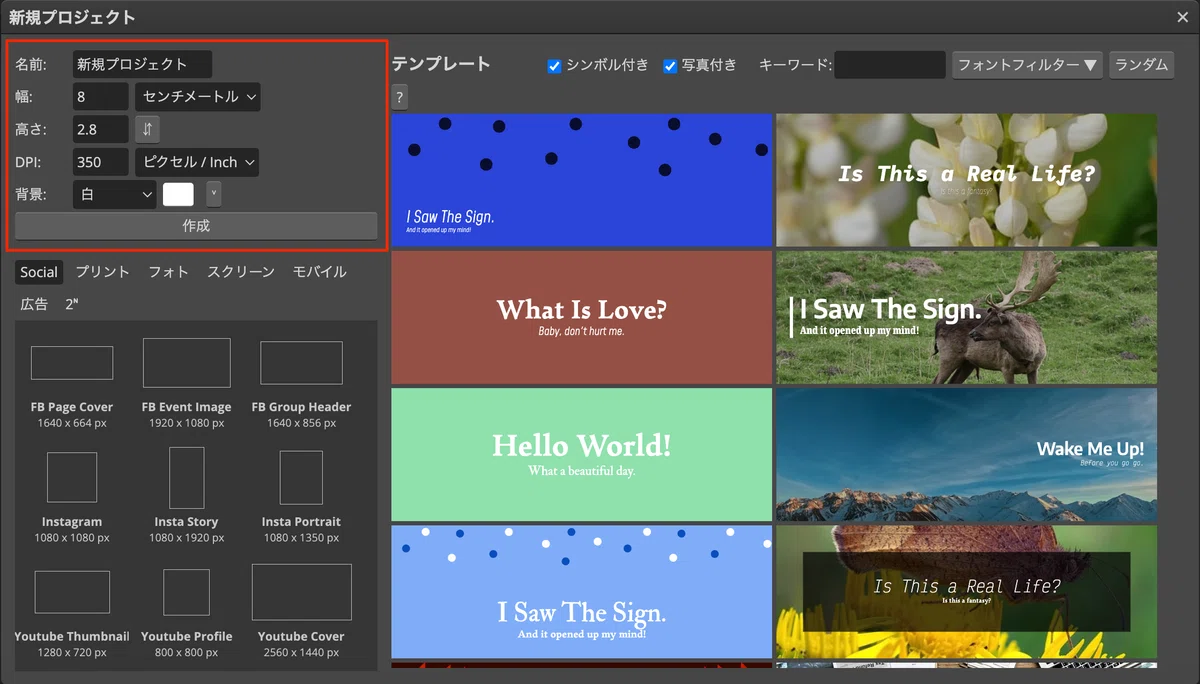
Task: Close the 新規プロジェクト dialog
Action: click(x=1183, y=17)
